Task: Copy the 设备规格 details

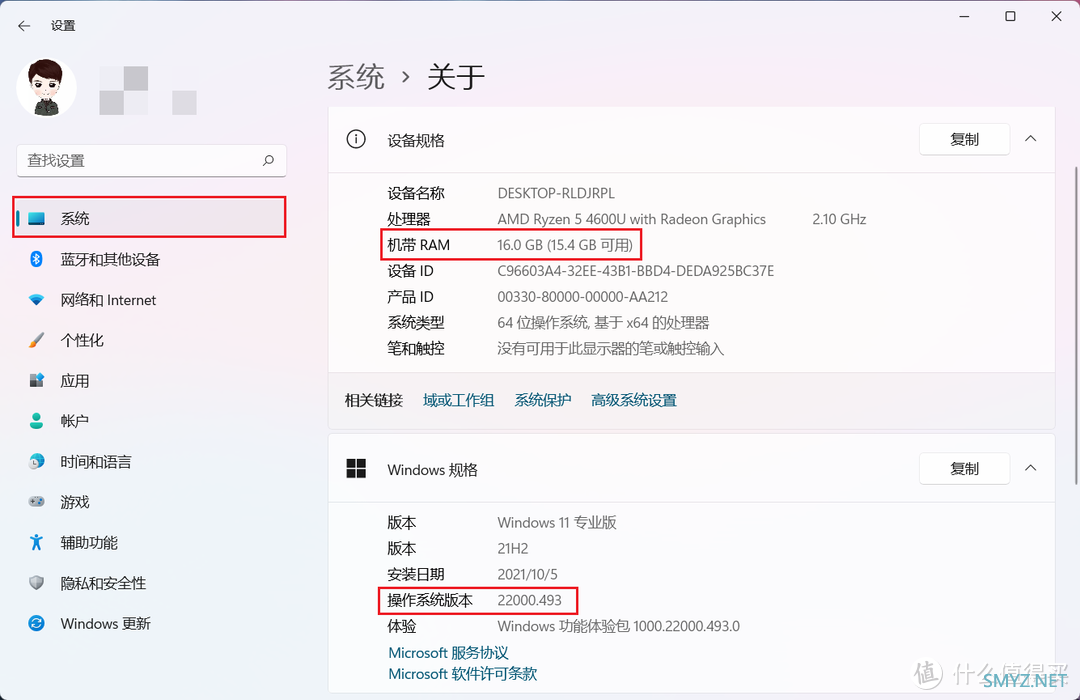Action: point(964,140)
